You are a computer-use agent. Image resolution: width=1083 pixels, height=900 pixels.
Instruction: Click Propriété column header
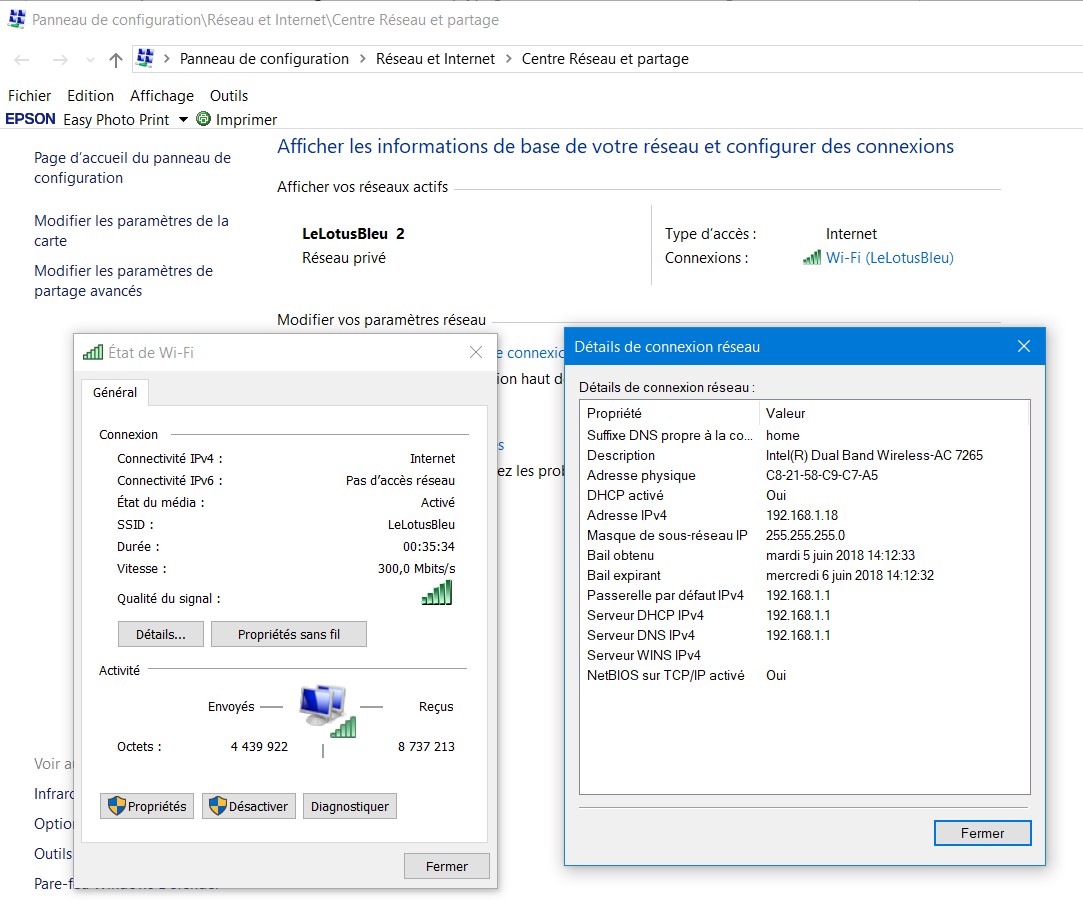(x=670, y=413)
